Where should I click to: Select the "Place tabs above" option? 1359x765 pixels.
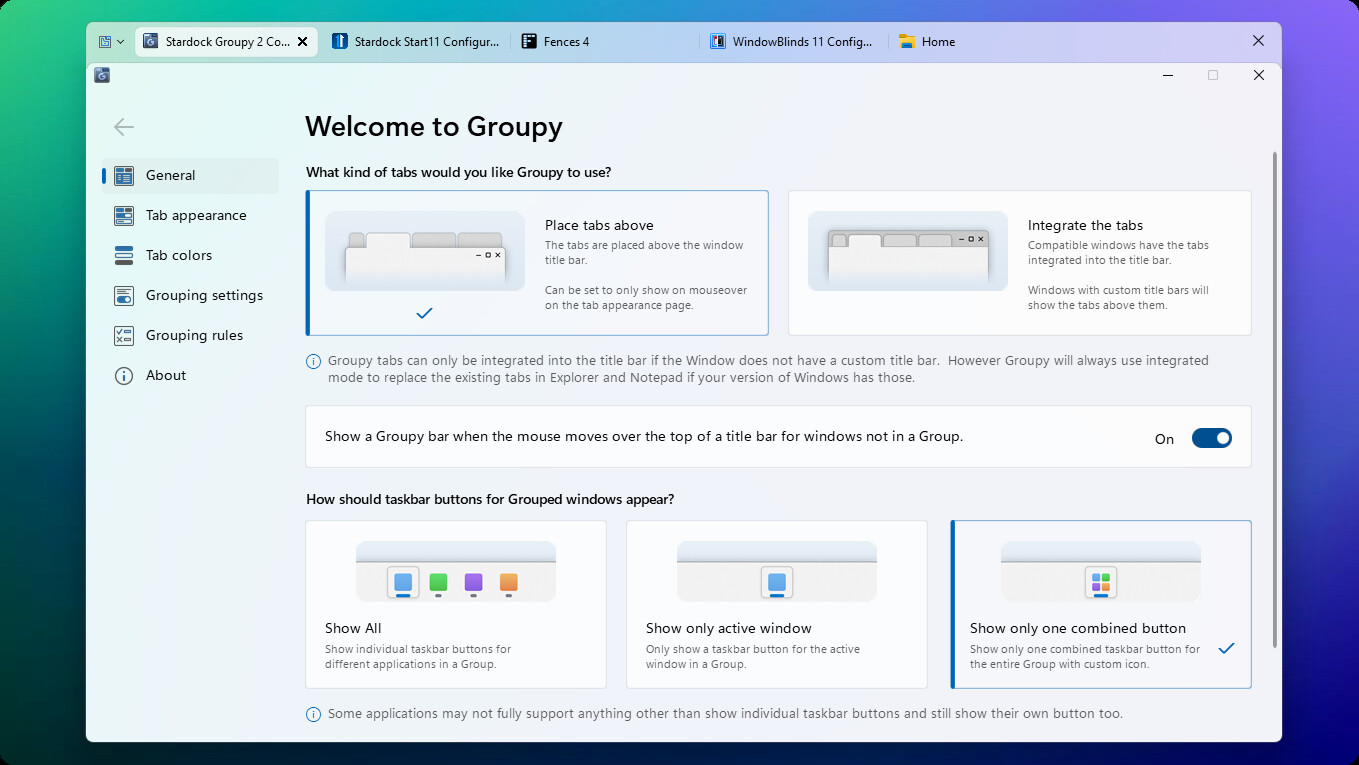[x=537, y=262]
